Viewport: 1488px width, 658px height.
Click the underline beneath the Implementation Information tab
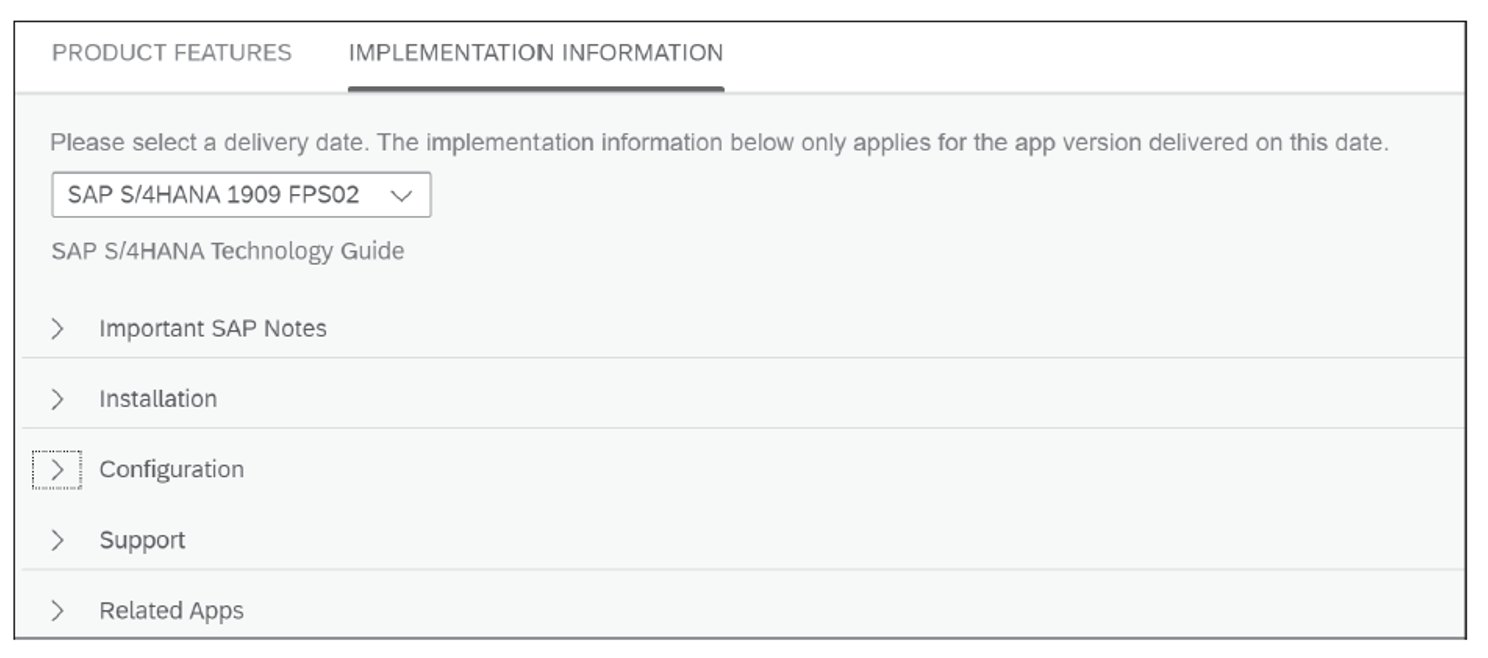click(x=535, y=88)
